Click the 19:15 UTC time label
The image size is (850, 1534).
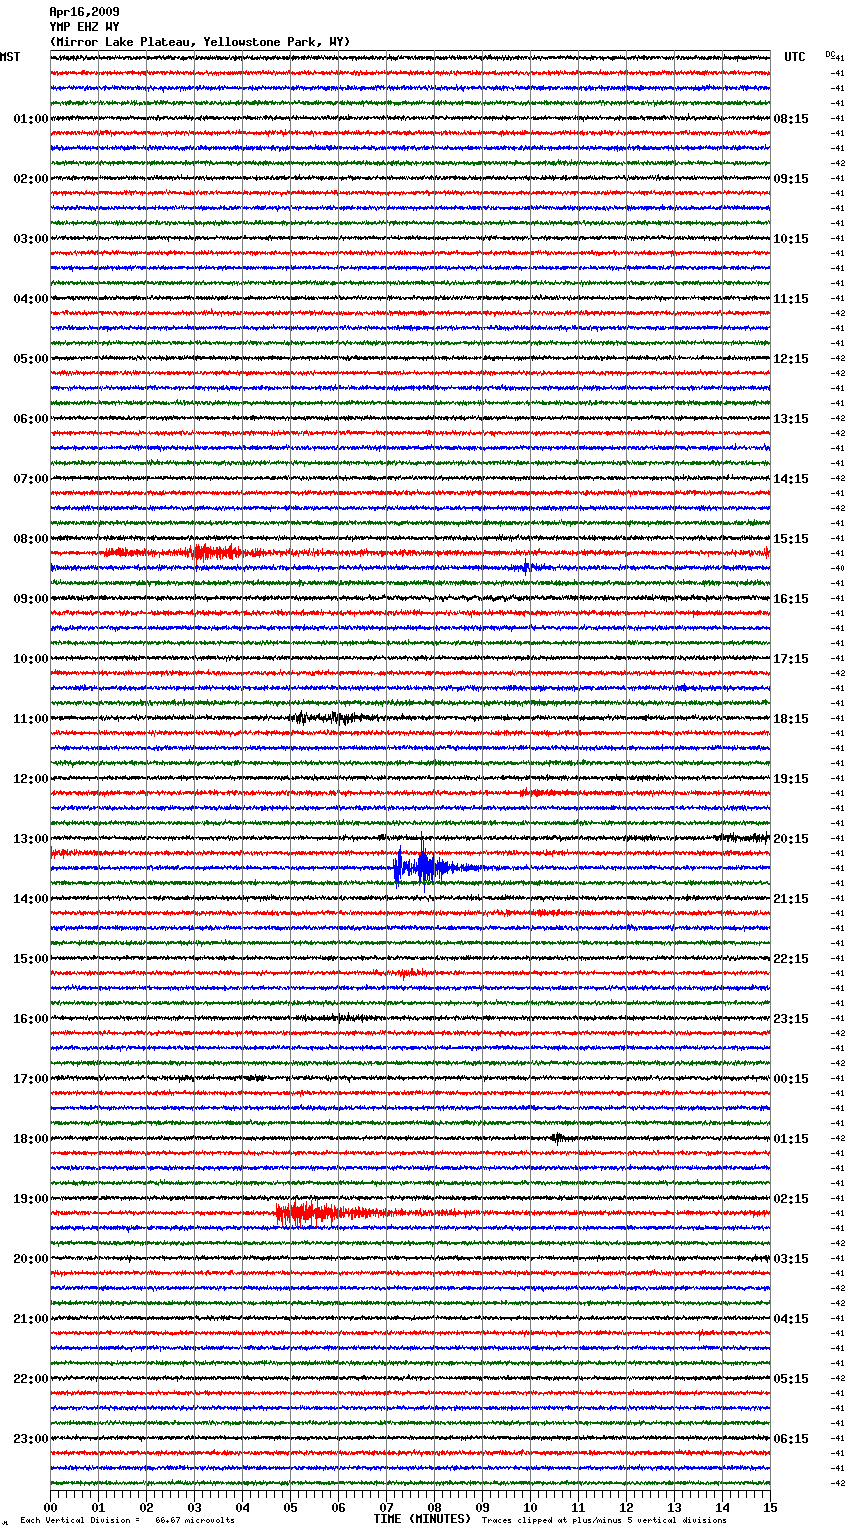click(x=791, y=779)
